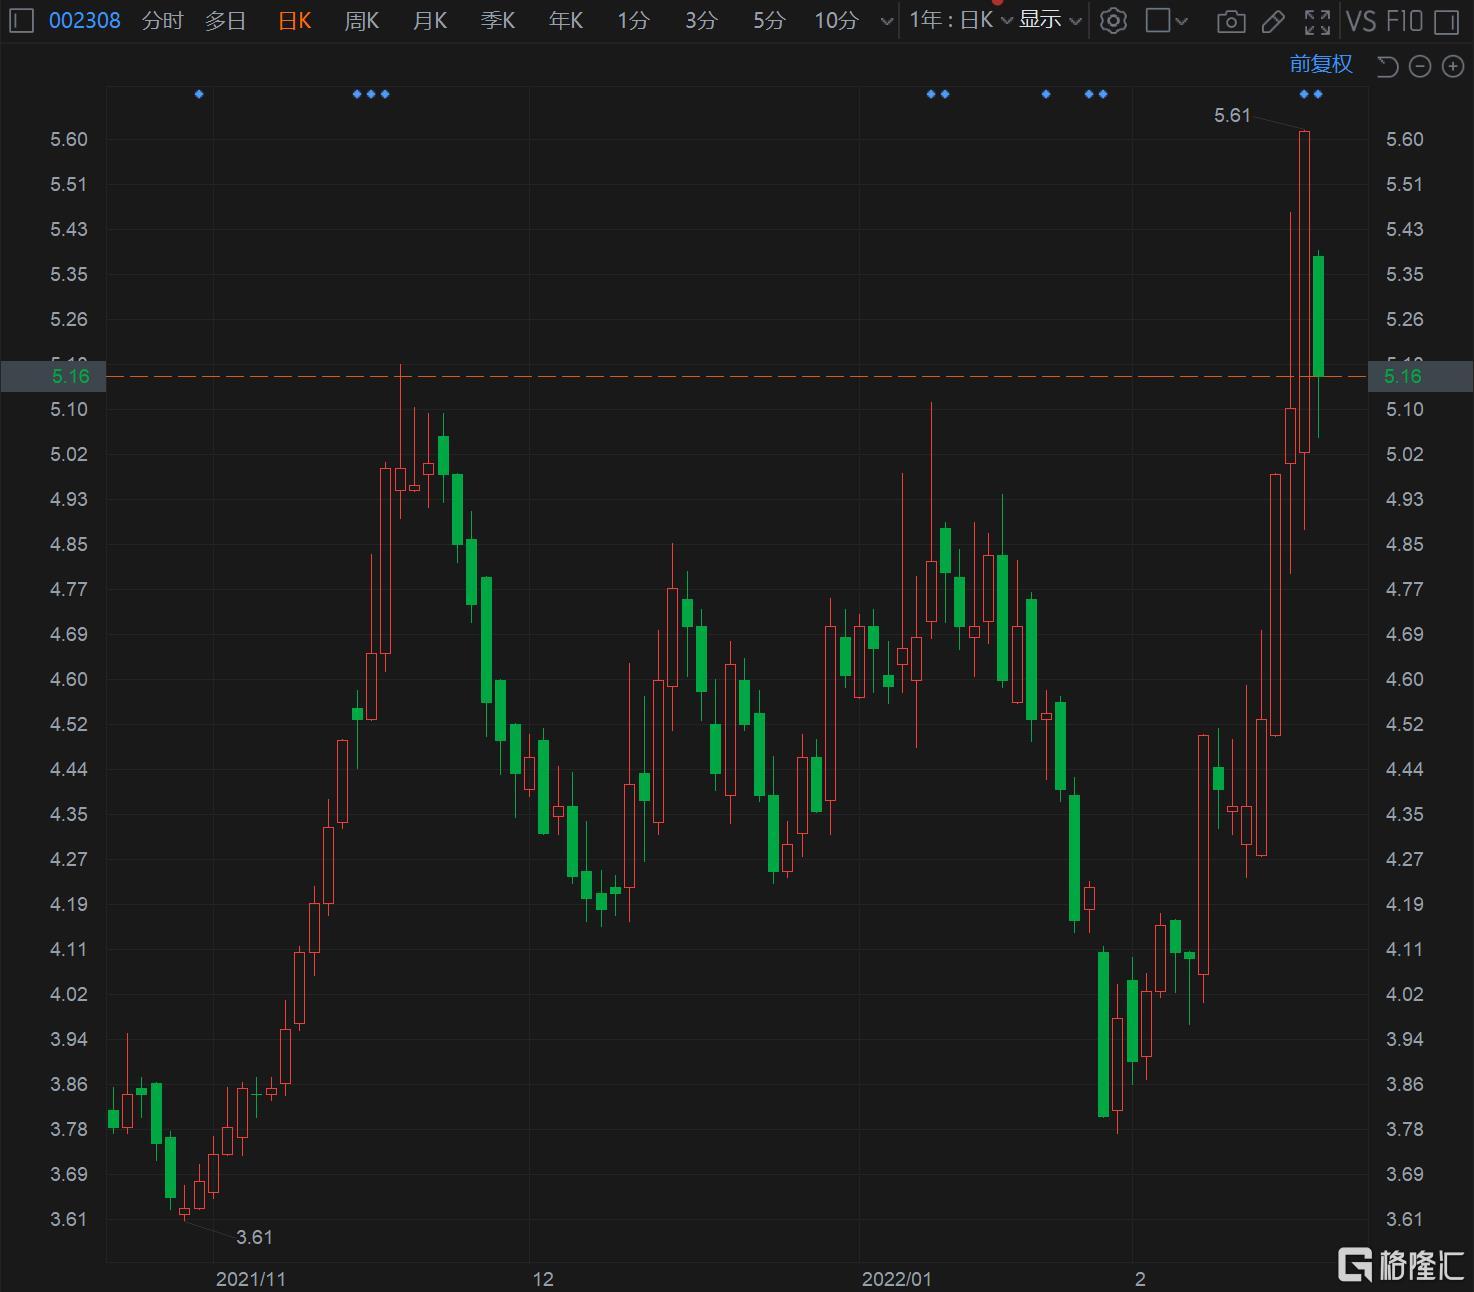
Task: Open the layout square dropdown
Action: 1166,21
